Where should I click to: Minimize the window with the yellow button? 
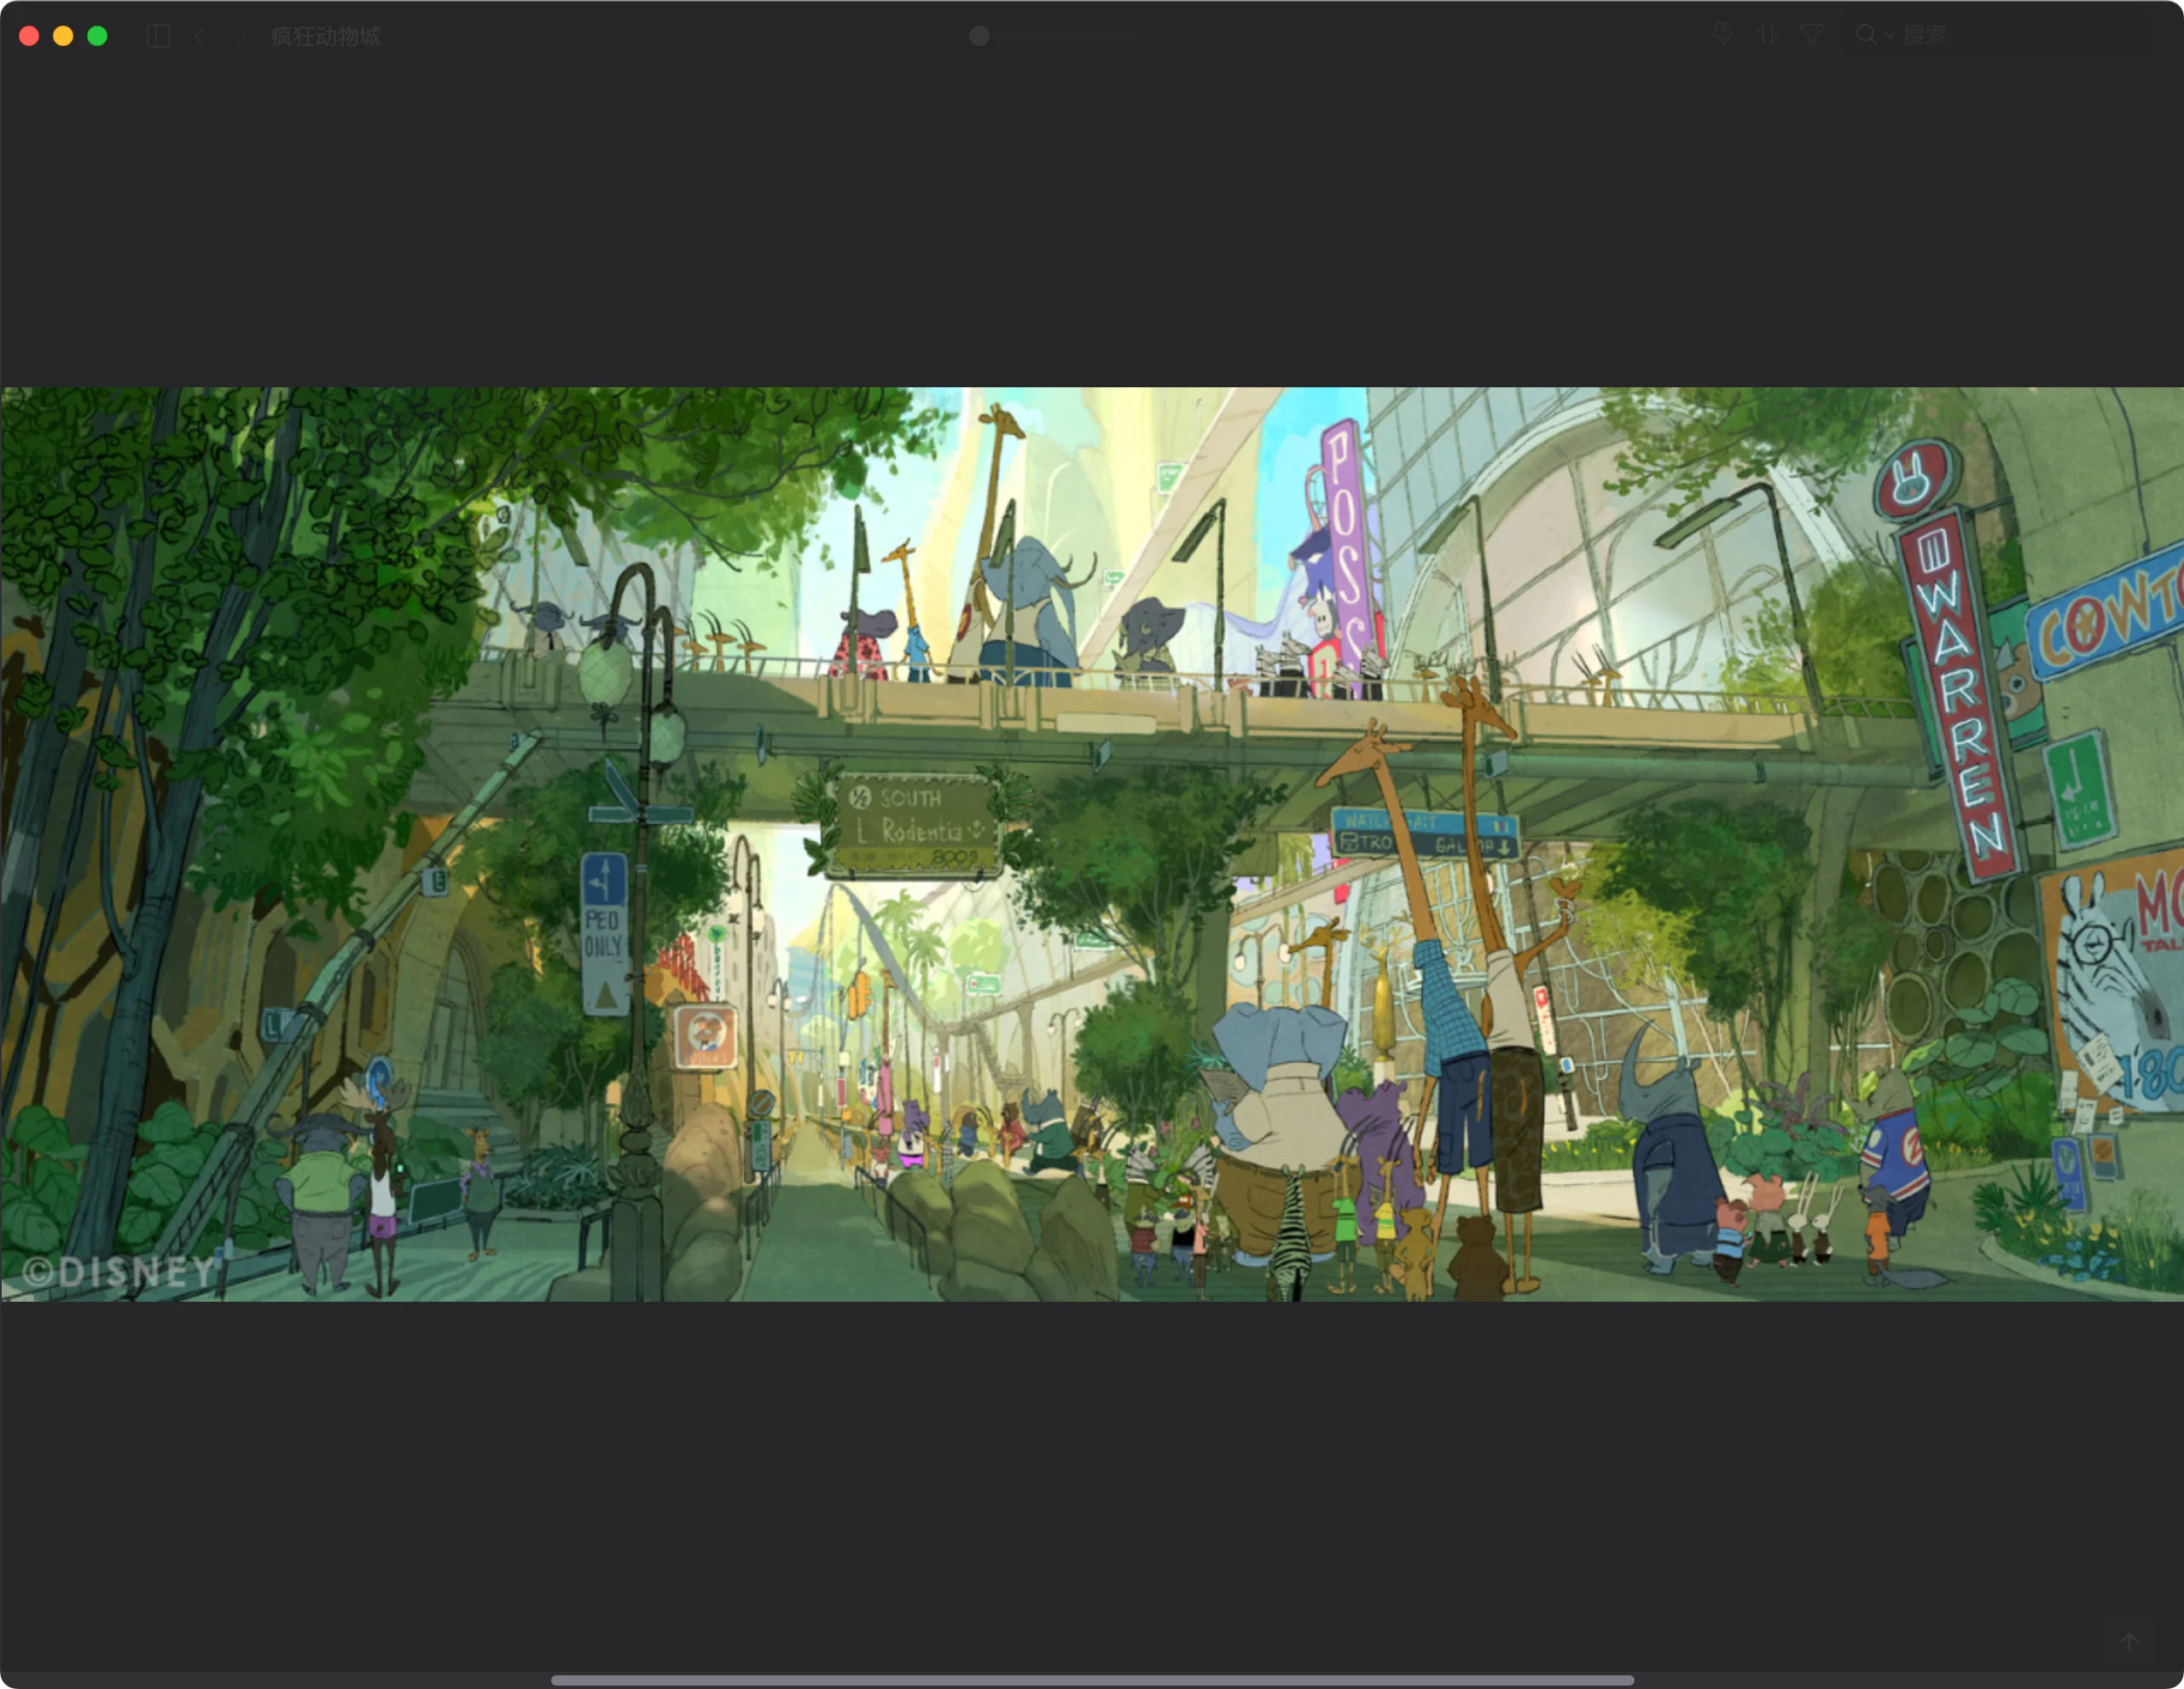(63, 36)
